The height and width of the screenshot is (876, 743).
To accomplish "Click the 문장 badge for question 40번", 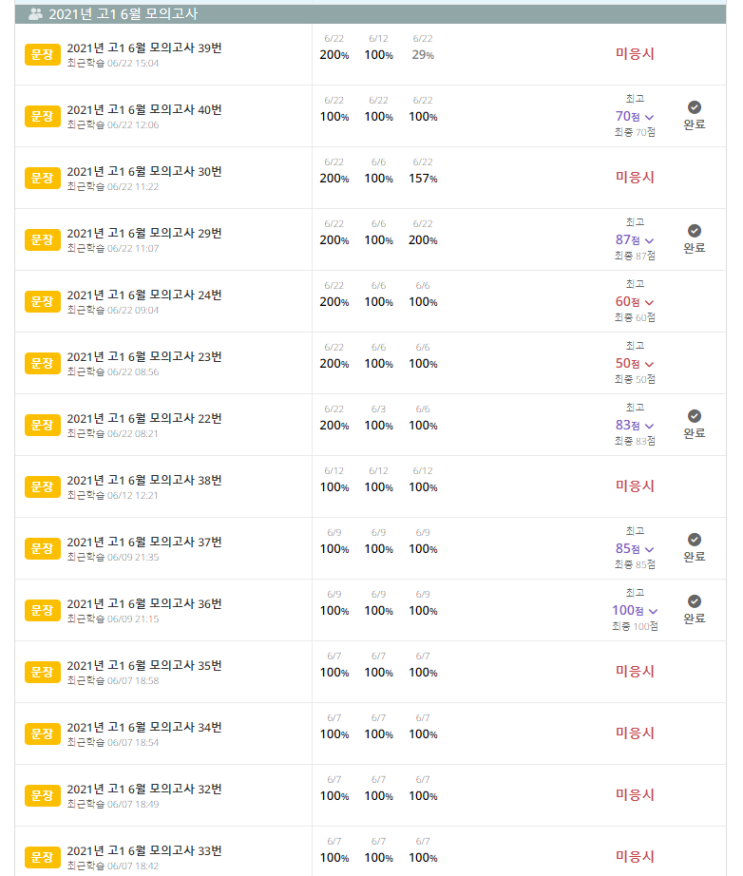I will [x=42, y=116].
